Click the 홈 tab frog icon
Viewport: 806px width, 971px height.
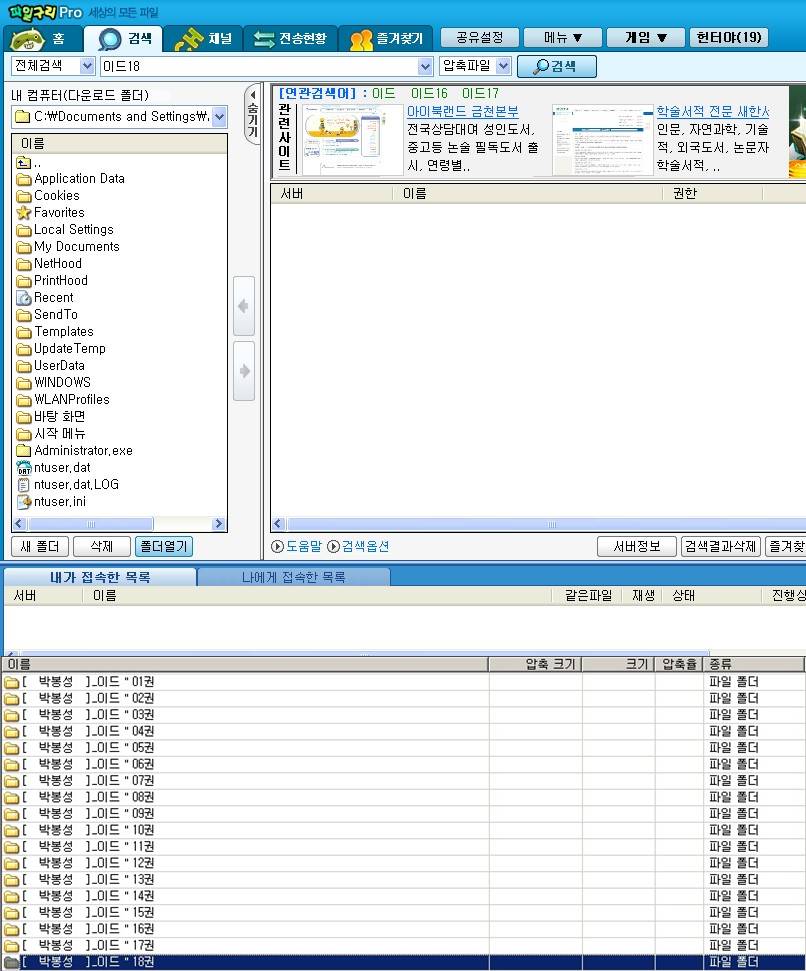tap(26, 40)
